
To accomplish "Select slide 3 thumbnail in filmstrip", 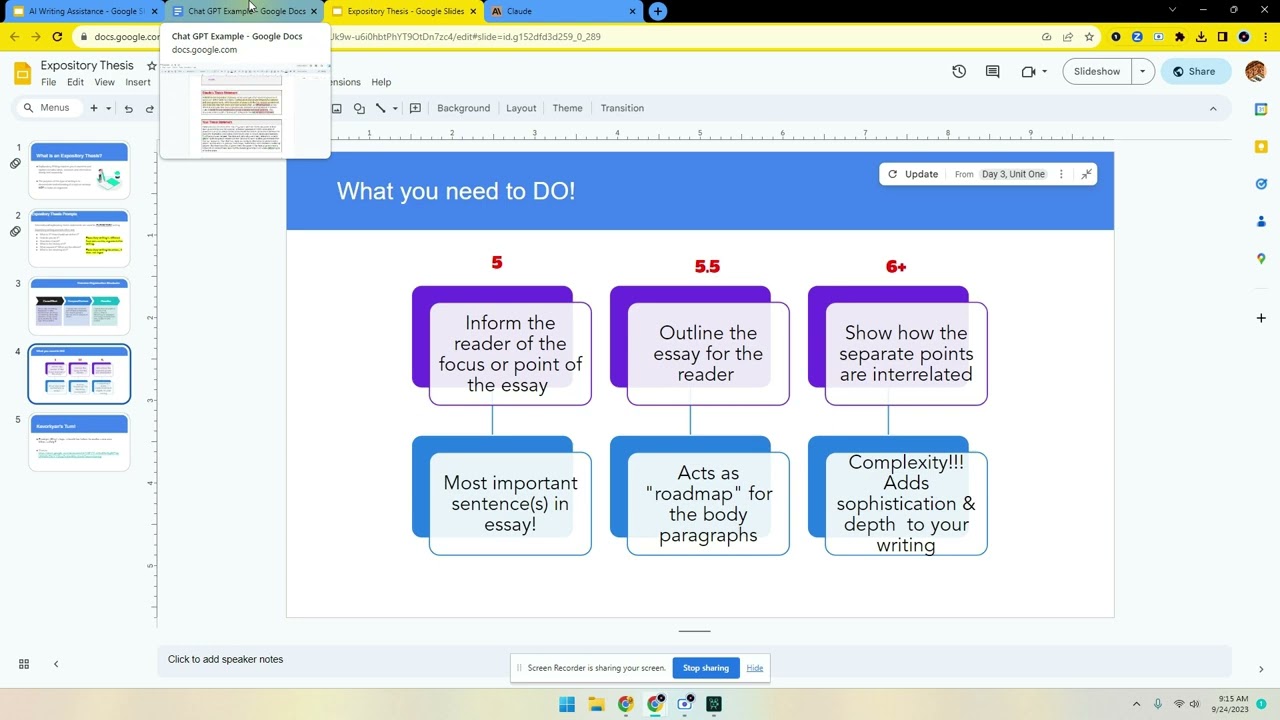I will [x=80, y=306].
